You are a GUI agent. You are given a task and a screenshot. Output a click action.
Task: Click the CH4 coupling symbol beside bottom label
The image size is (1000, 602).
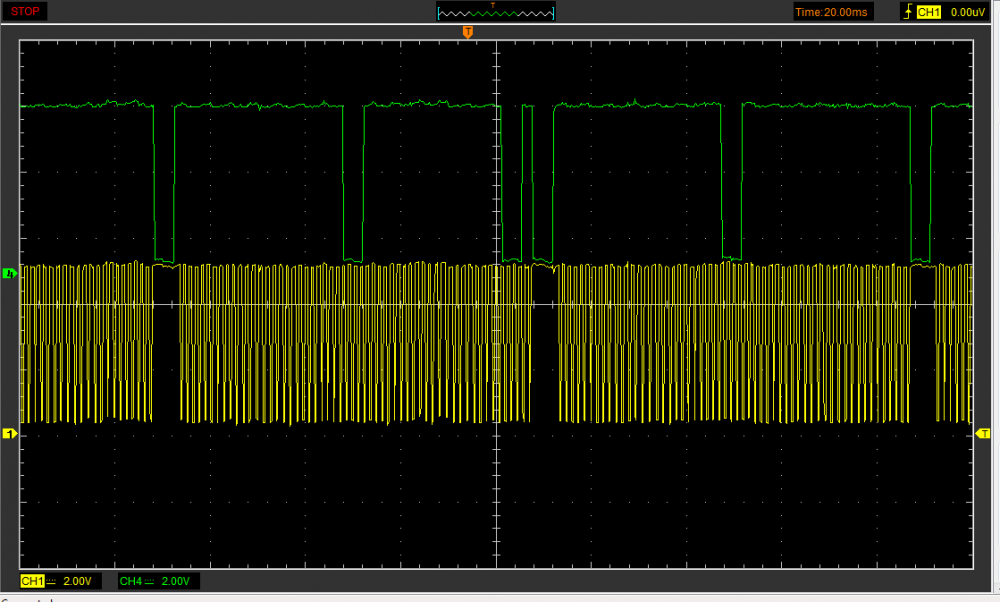click(x=149, y=581)
